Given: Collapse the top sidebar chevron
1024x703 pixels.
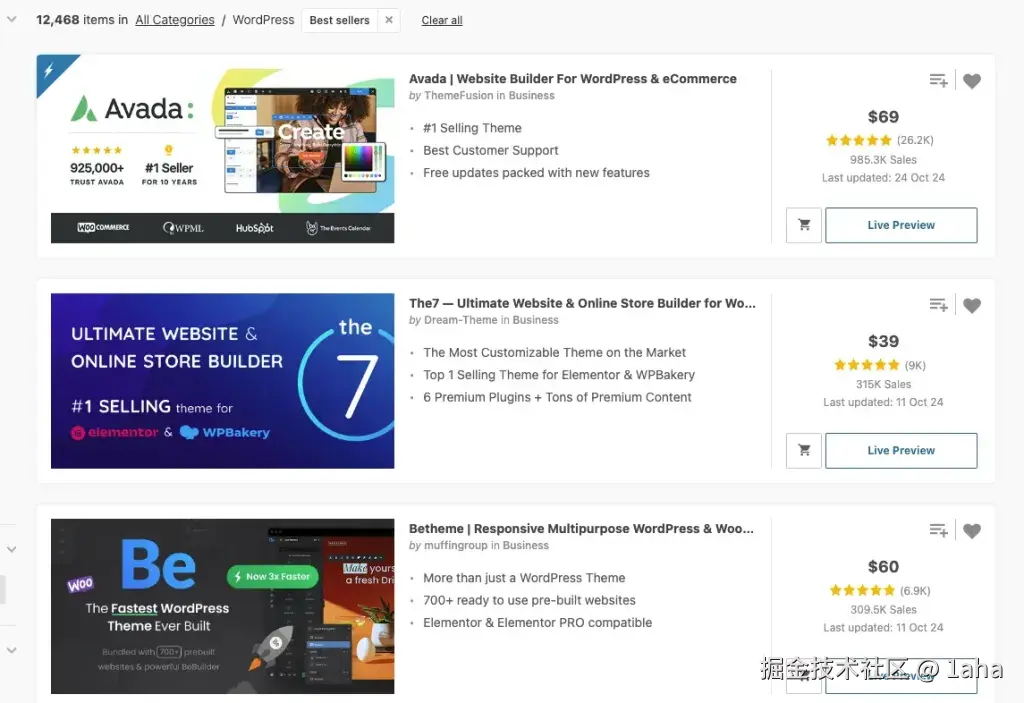Looking at the screenshot, I should (11, 19).
